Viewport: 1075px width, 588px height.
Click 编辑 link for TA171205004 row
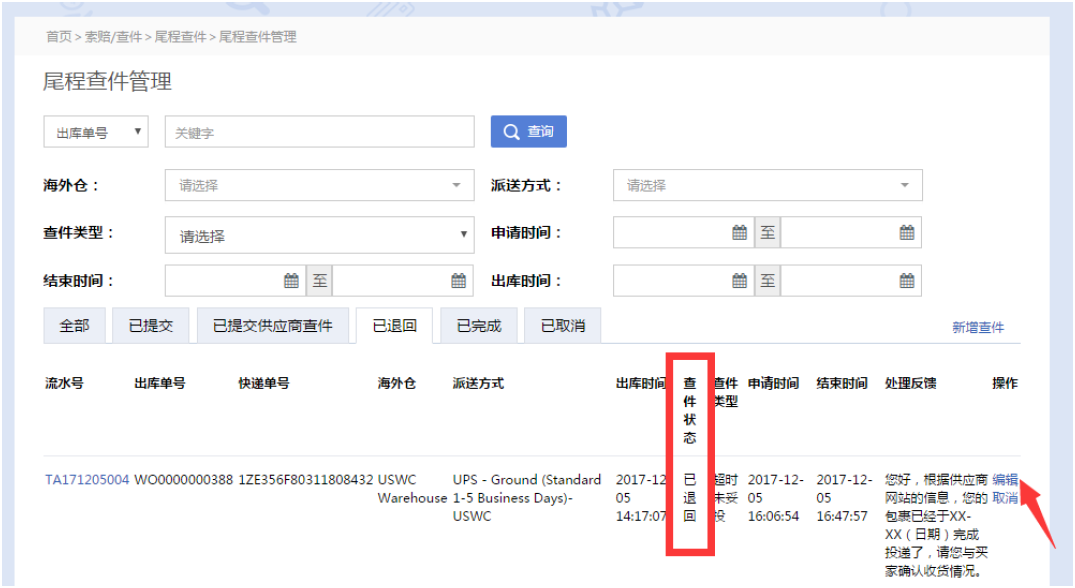[1005, 480]
